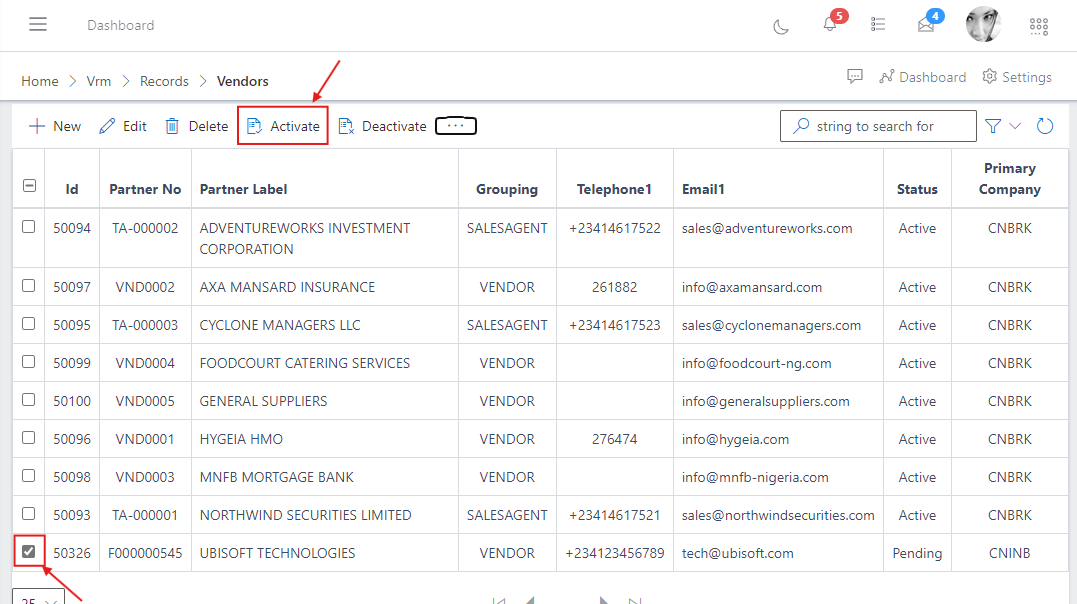Select all rows with header checkbox
Viewport: 1077px width, 604px height.
28,185
